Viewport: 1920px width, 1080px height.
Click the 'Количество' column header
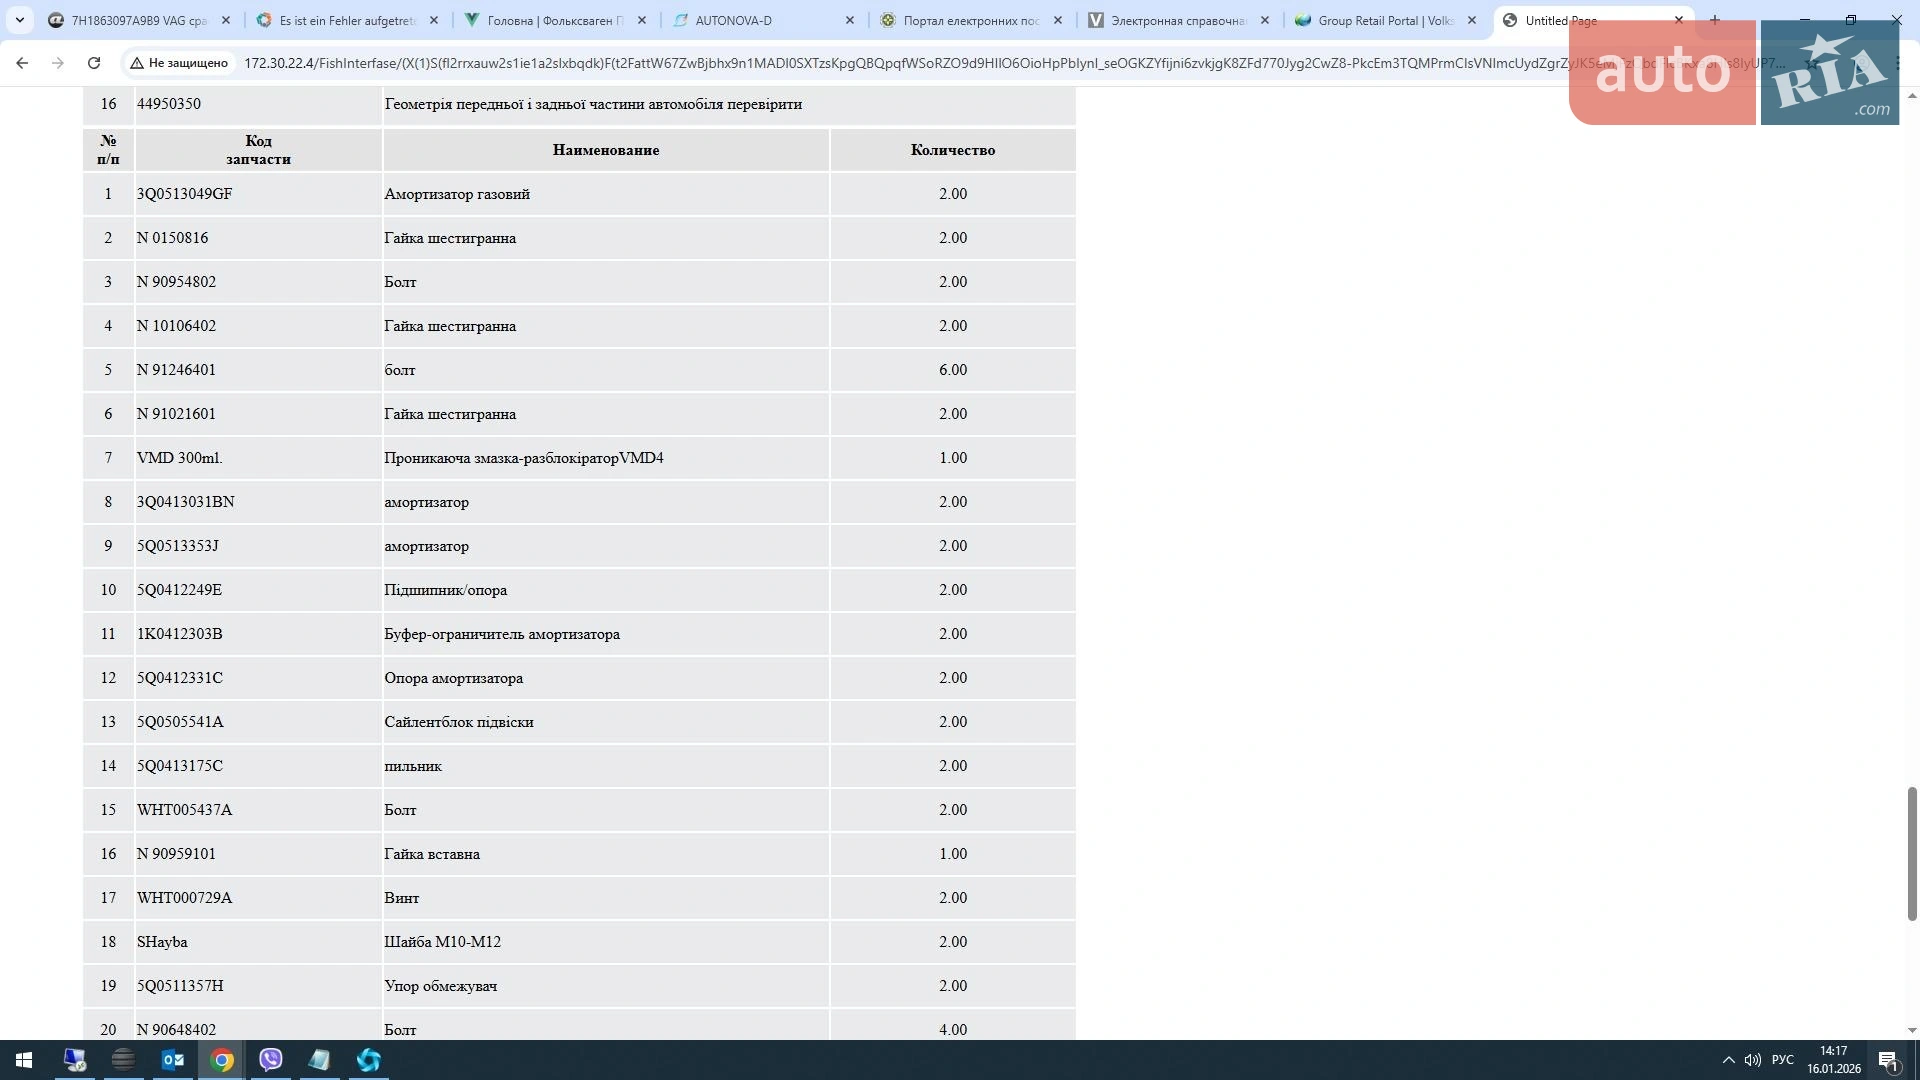click(953, 150)
